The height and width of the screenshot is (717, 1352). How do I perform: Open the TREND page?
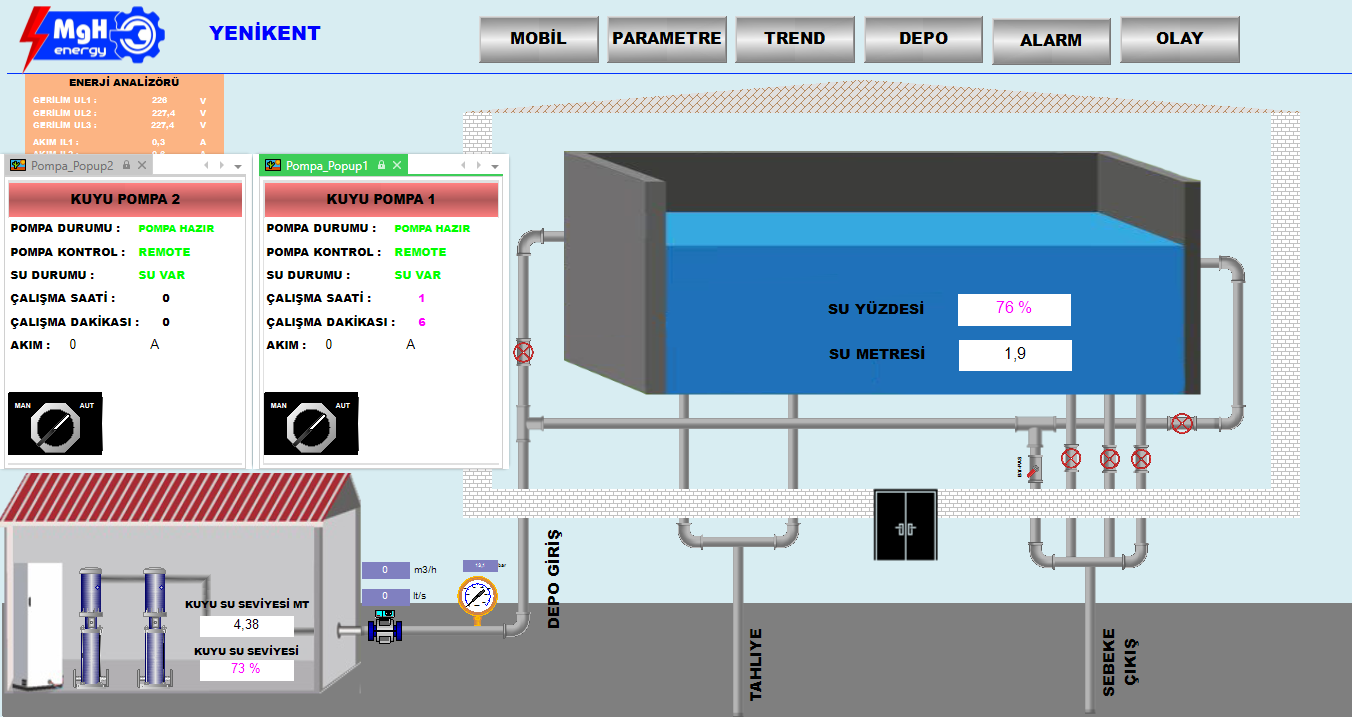795,39
